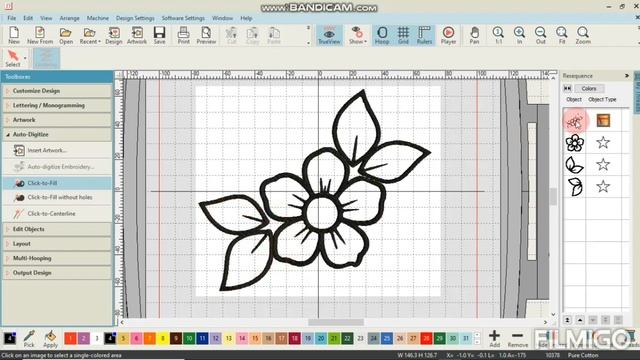Activate the Zoom tool
This screenshot has height=360, width=640.
coord(583,35)
